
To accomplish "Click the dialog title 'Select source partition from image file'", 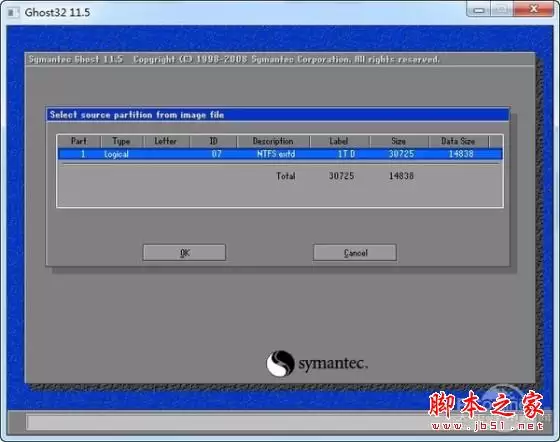I will pos(137,115).
